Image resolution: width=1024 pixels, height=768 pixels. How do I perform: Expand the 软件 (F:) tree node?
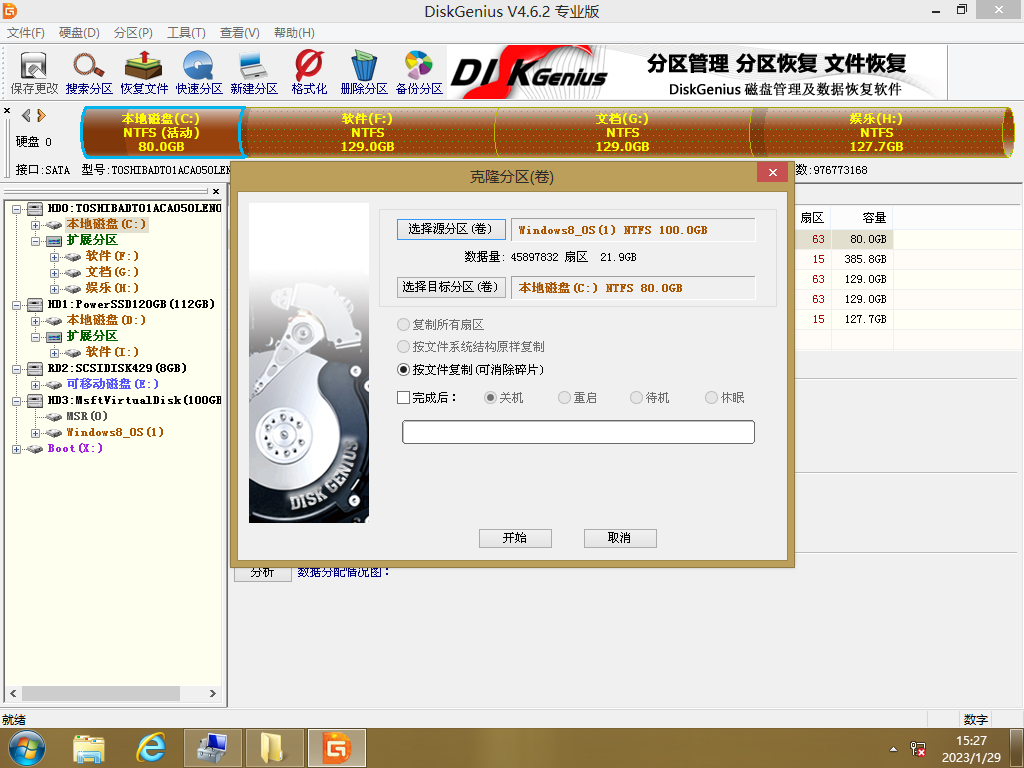pyautogui.click(x=54, y=257)
